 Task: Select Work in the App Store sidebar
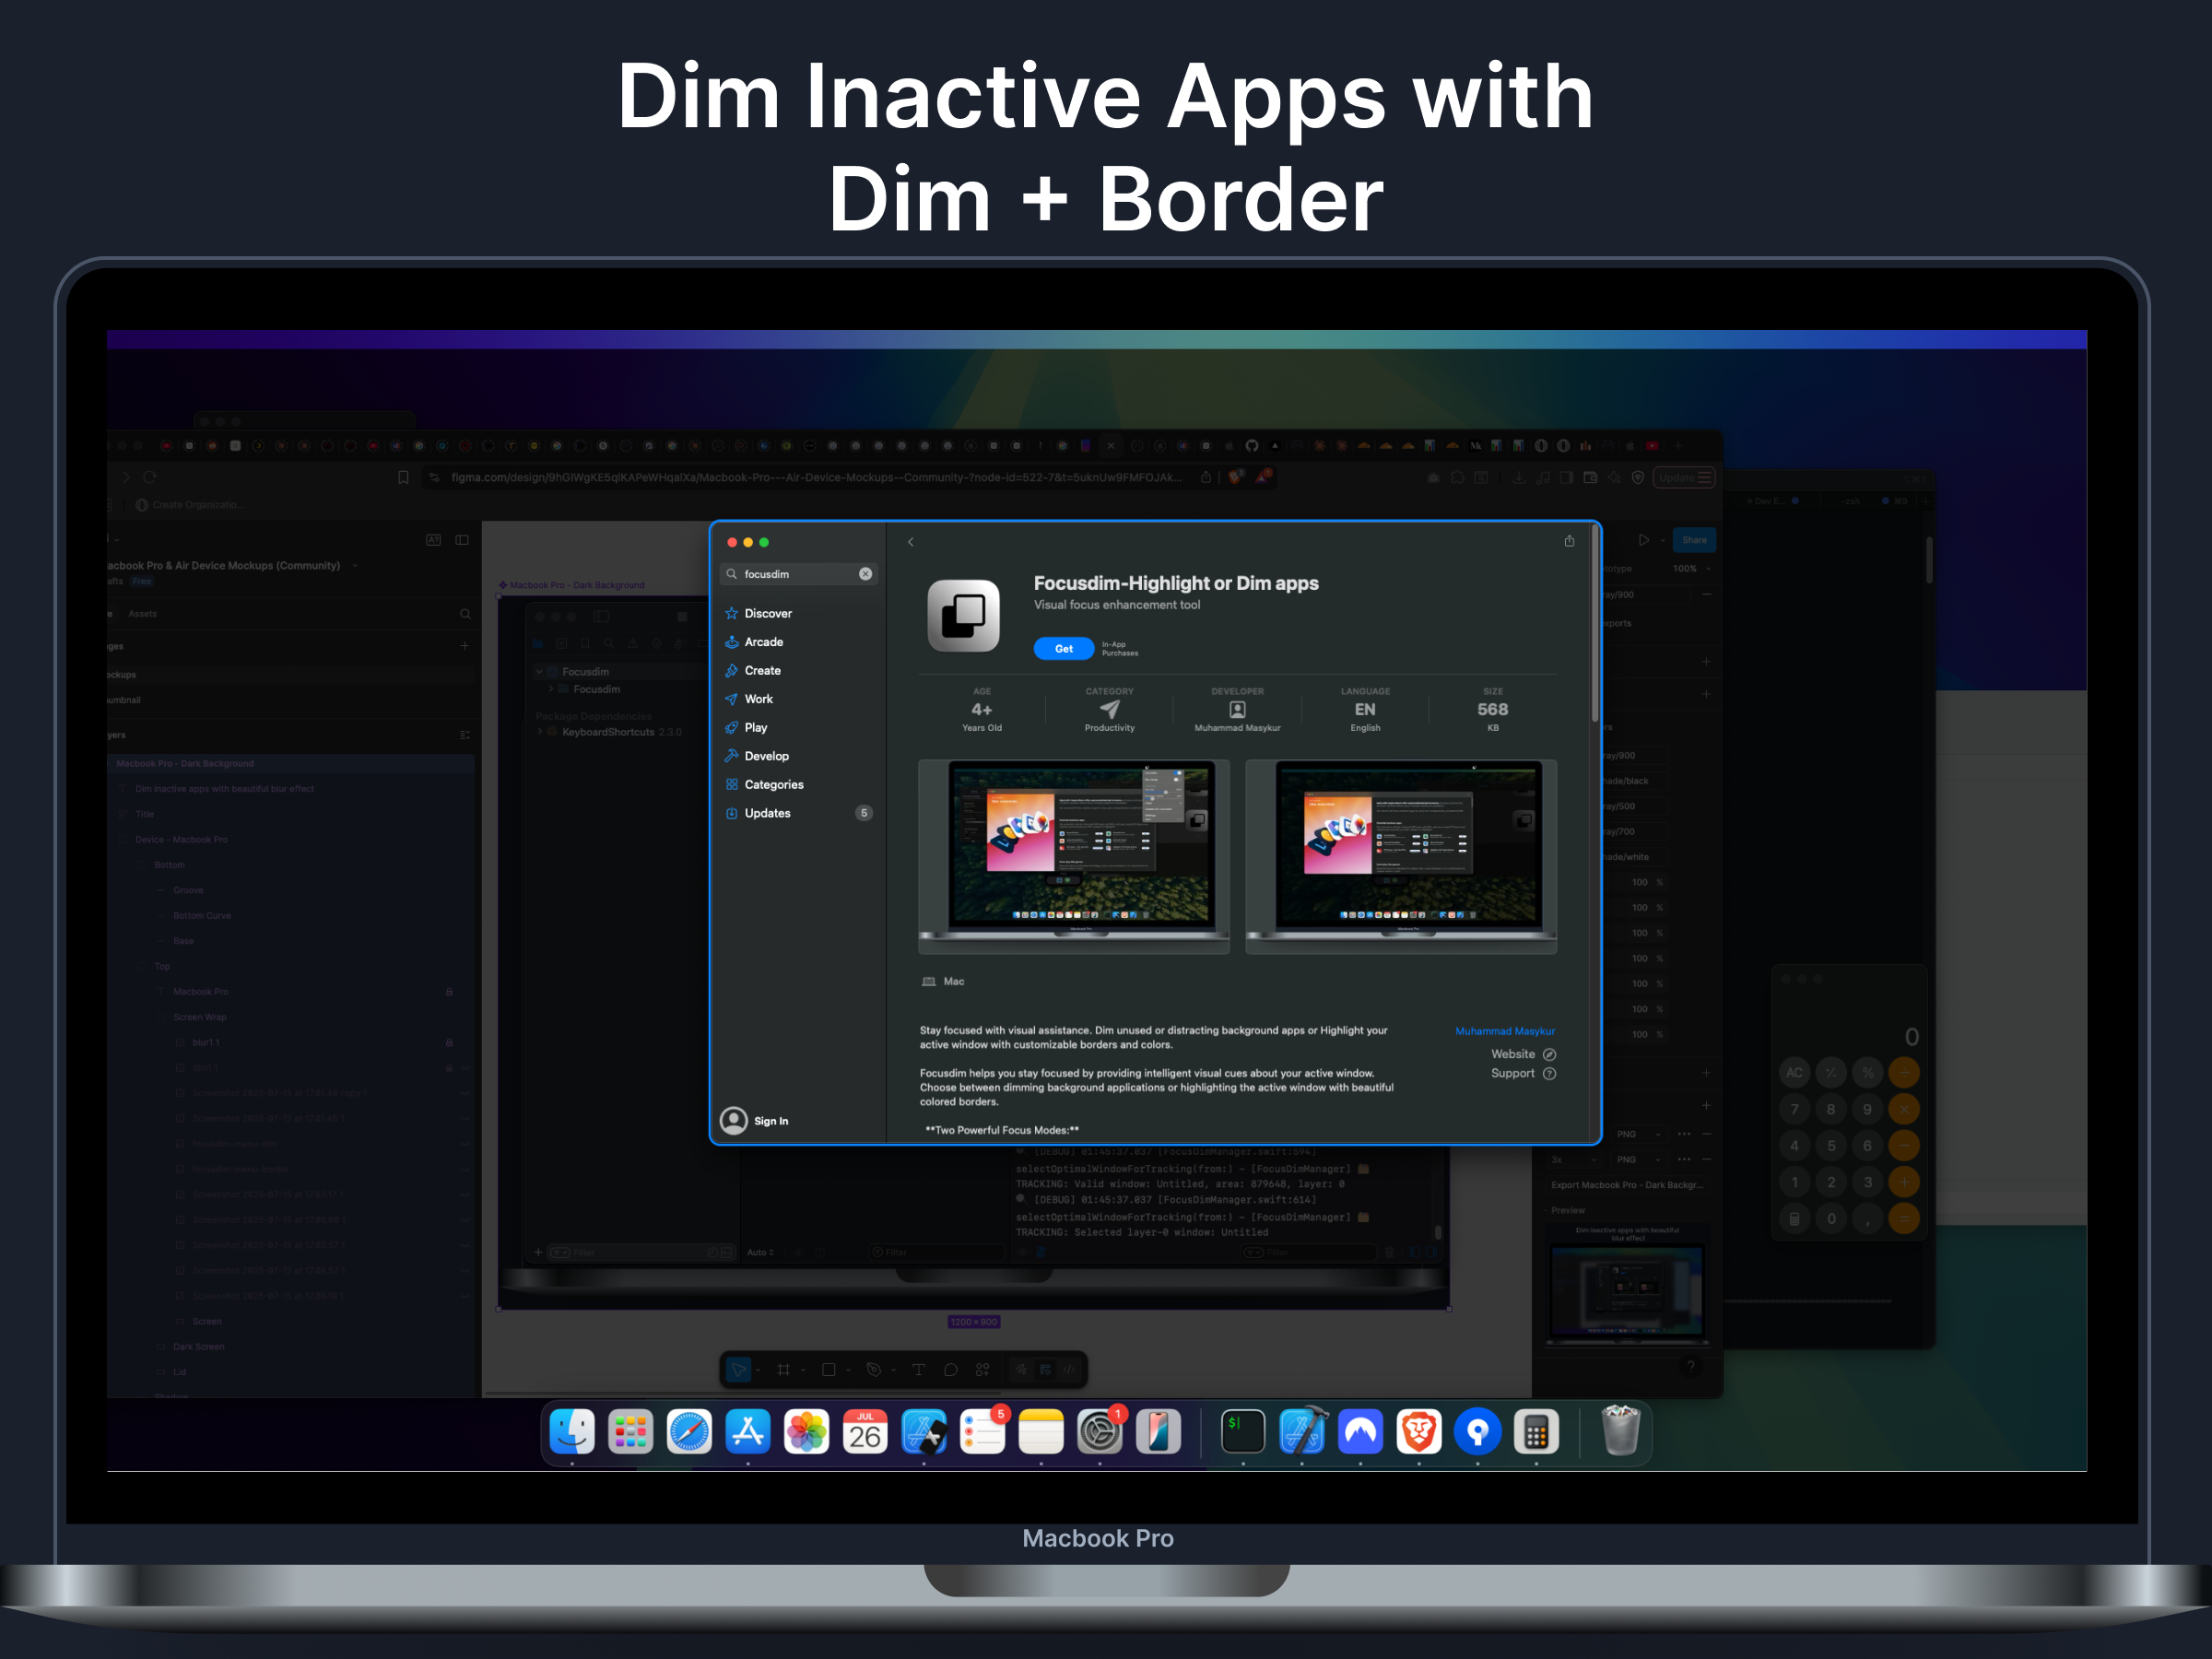tap(798, 699)
